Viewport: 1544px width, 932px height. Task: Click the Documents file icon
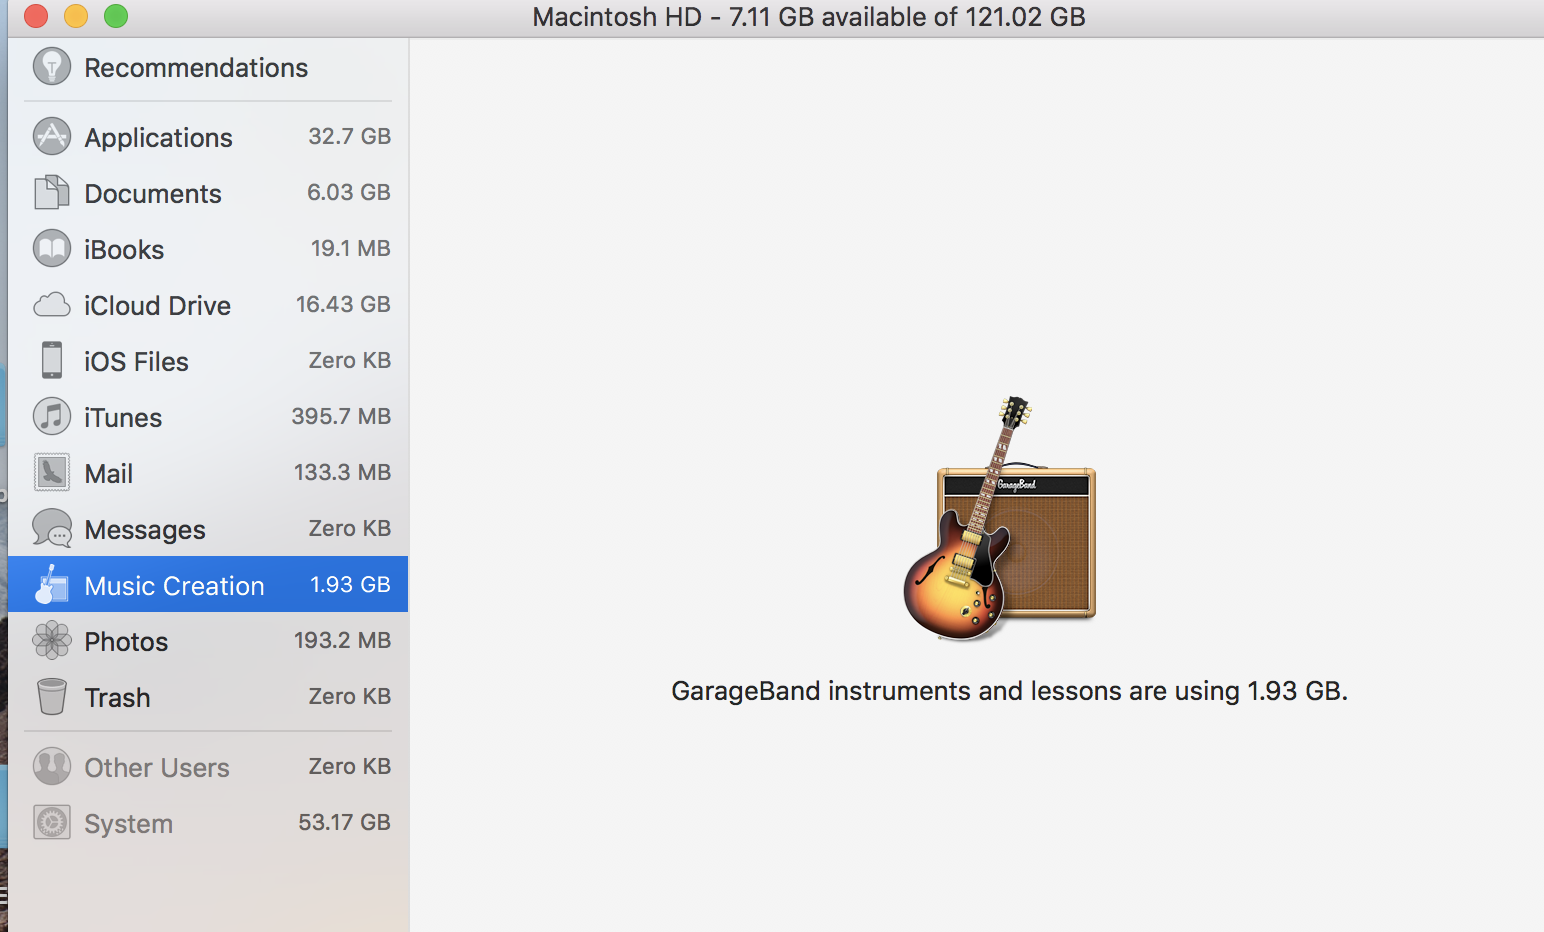[52, 192]
